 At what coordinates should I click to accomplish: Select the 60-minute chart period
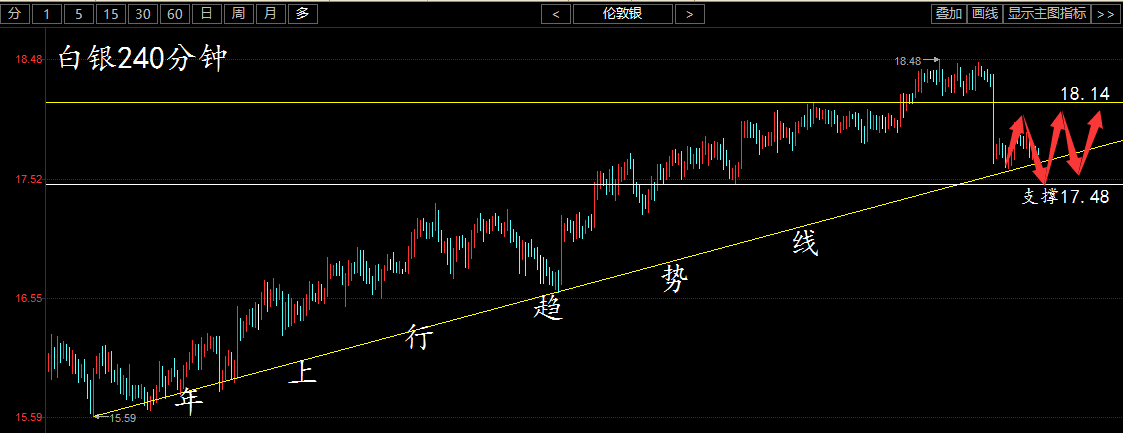pos(175,13)
